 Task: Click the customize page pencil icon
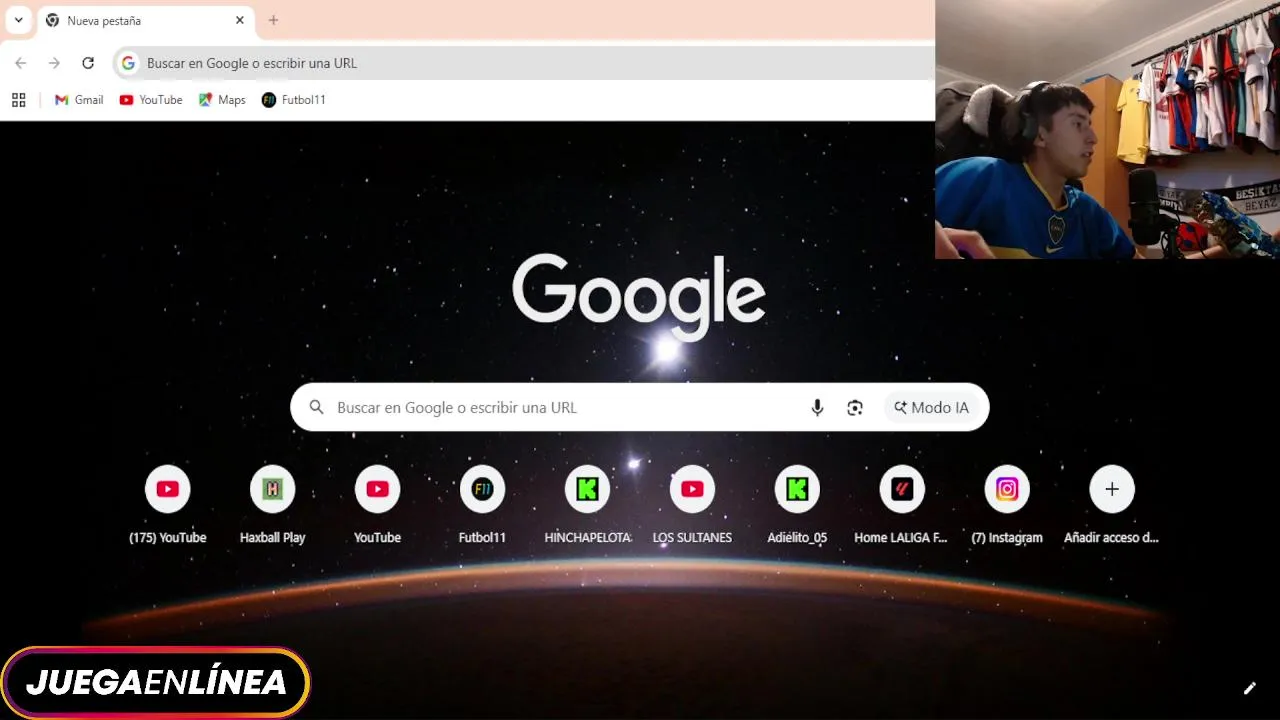[1249, 688]
